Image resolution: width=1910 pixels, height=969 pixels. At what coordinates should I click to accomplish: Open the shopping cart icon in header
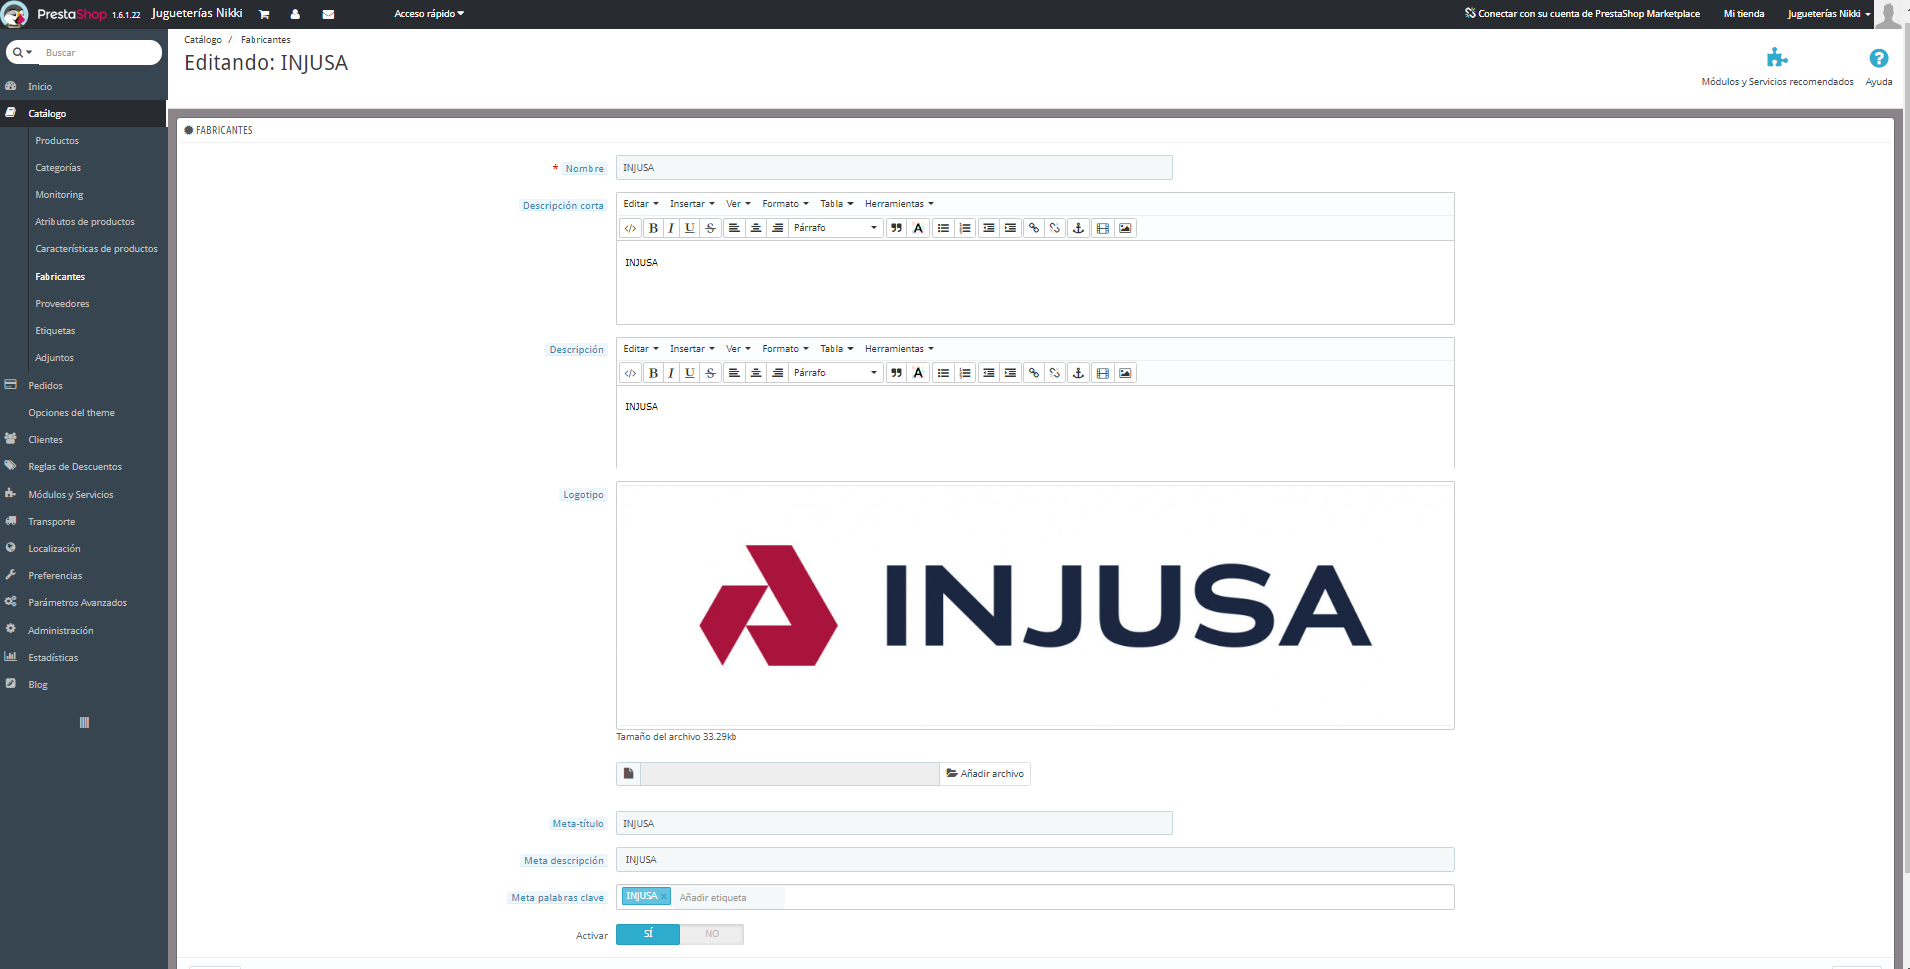pos(264,14)
